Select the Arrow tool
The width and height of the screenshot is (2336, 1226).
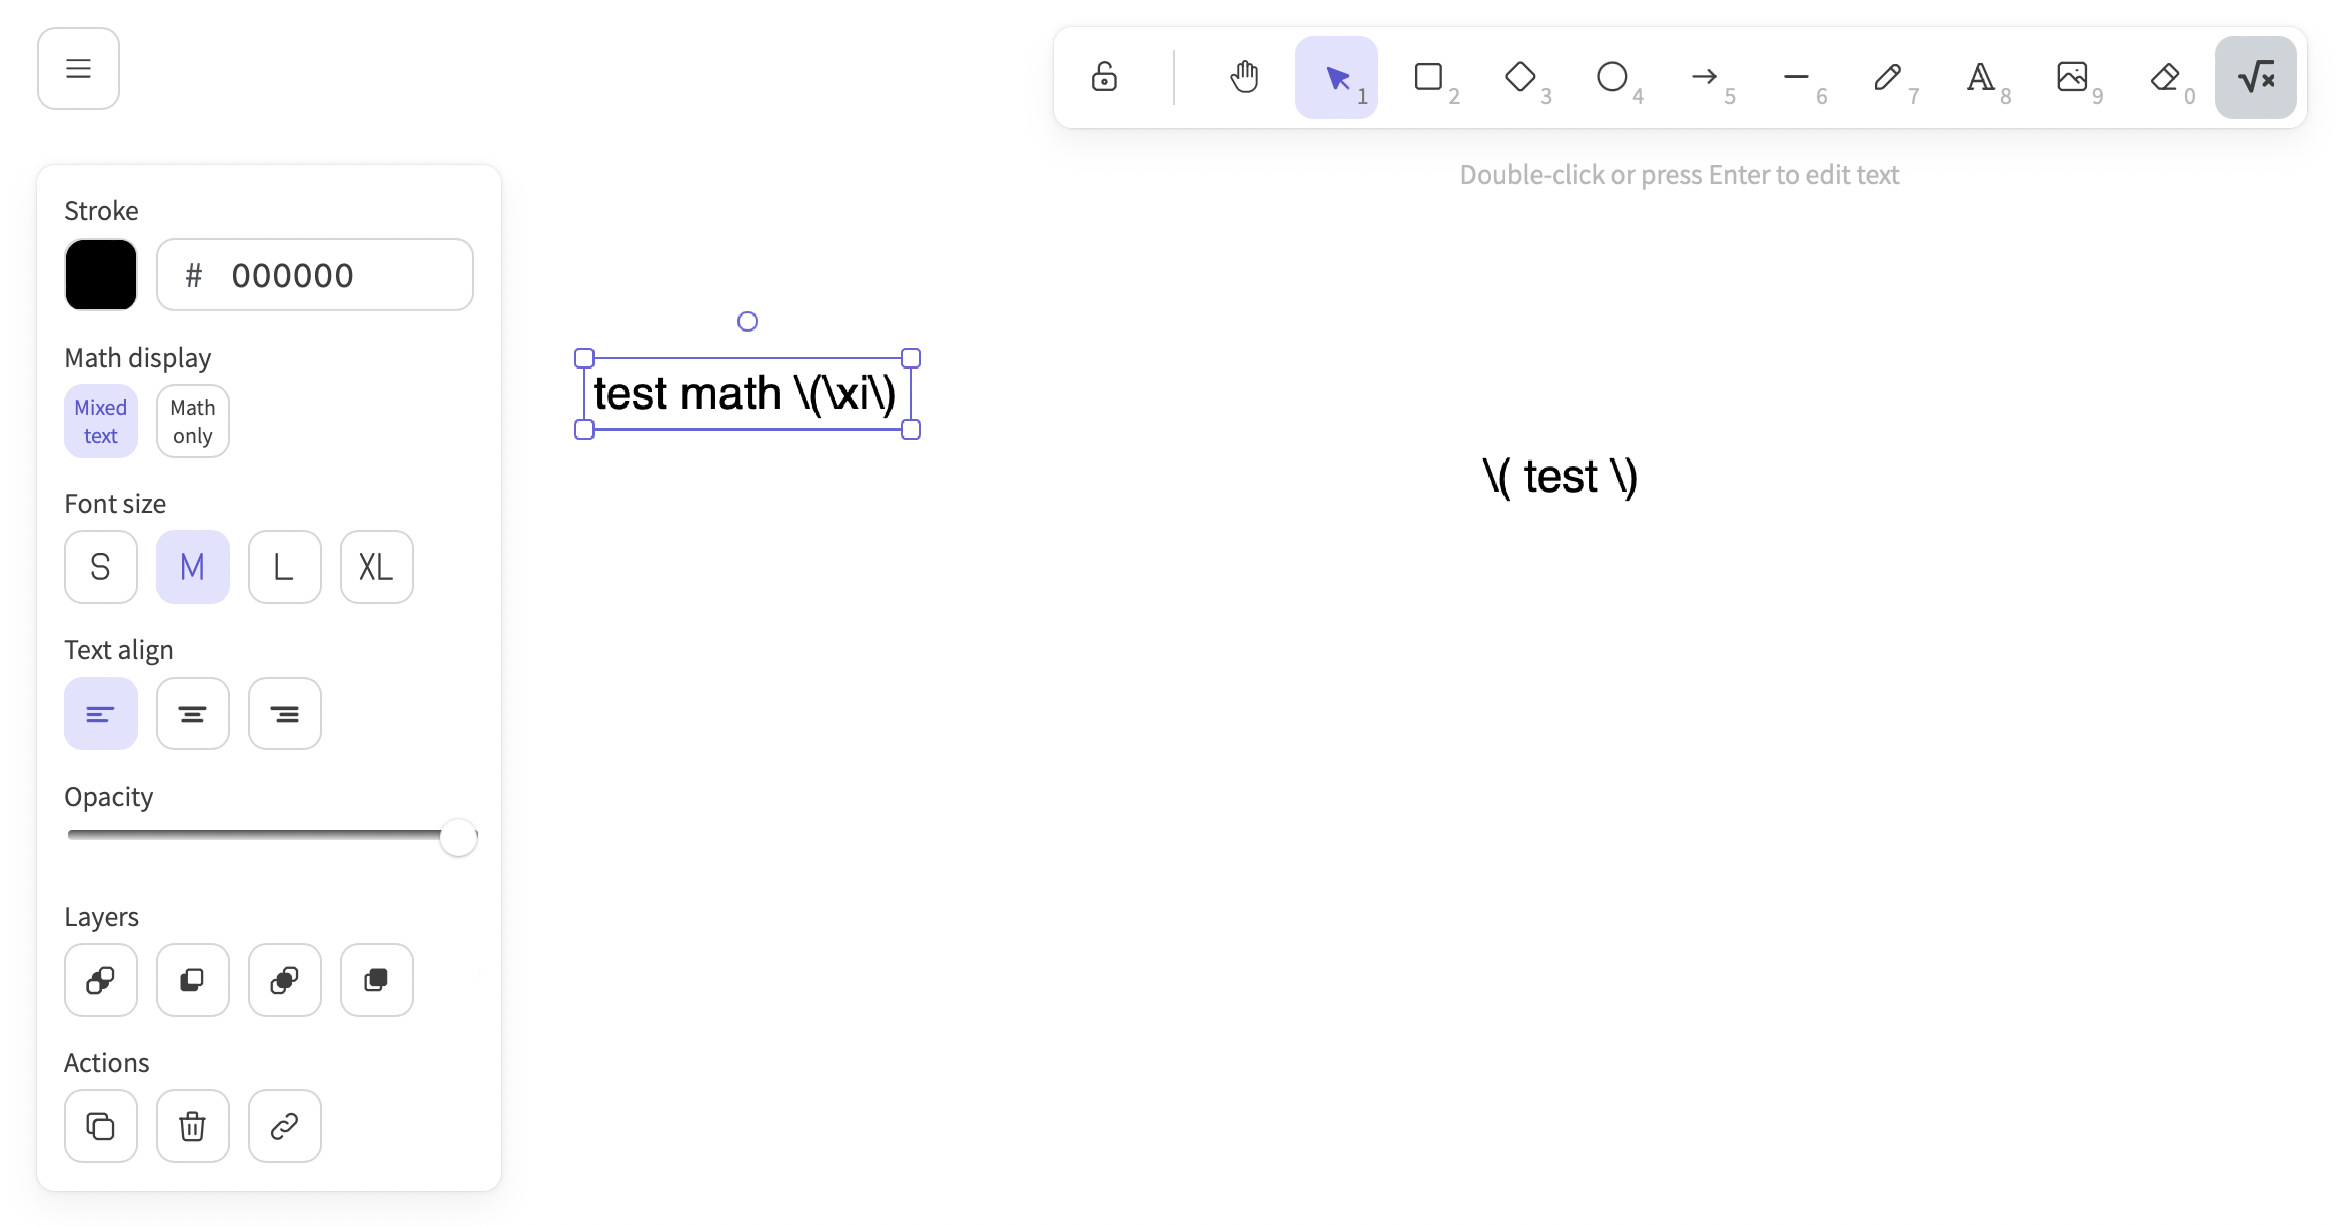coord(1704,77)
